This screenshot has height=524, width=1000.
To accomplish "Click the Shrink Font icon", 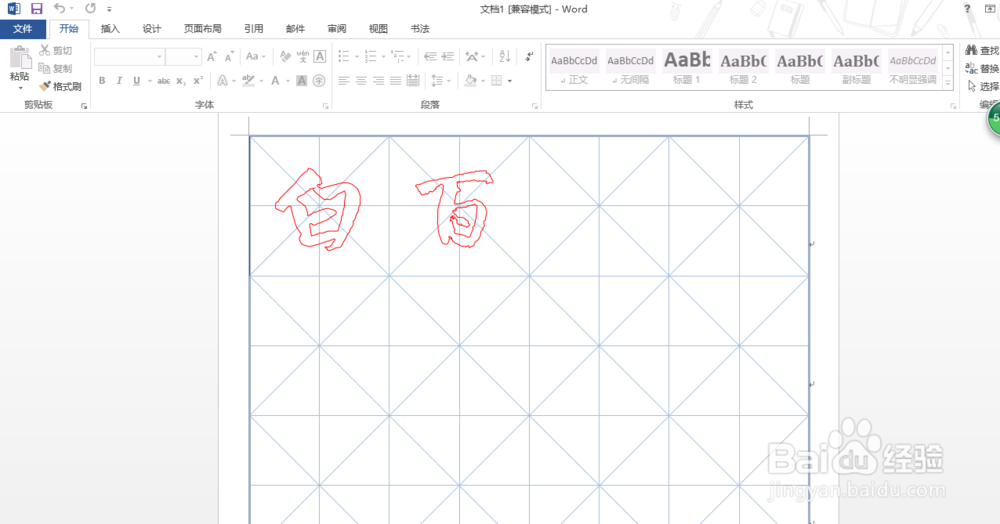I will pos(229,57).
